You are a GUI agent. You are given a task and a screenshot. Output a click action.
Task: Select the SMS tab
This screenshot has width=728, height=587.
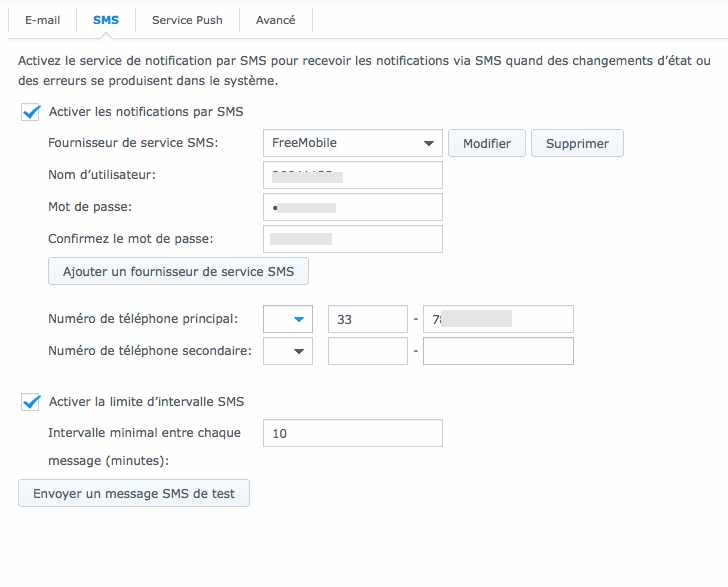[106, 20]
